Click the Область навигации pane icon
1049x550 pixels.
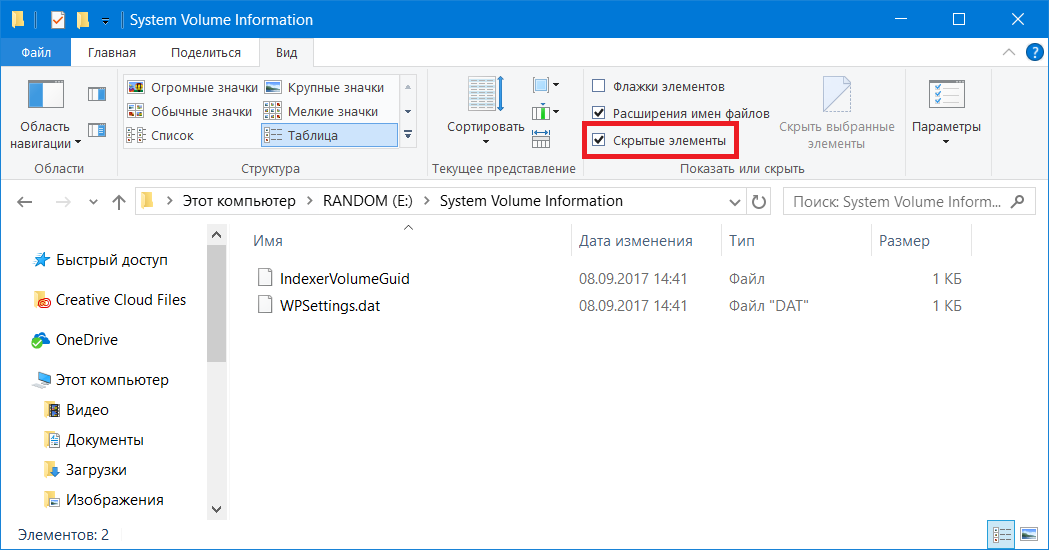45,95
